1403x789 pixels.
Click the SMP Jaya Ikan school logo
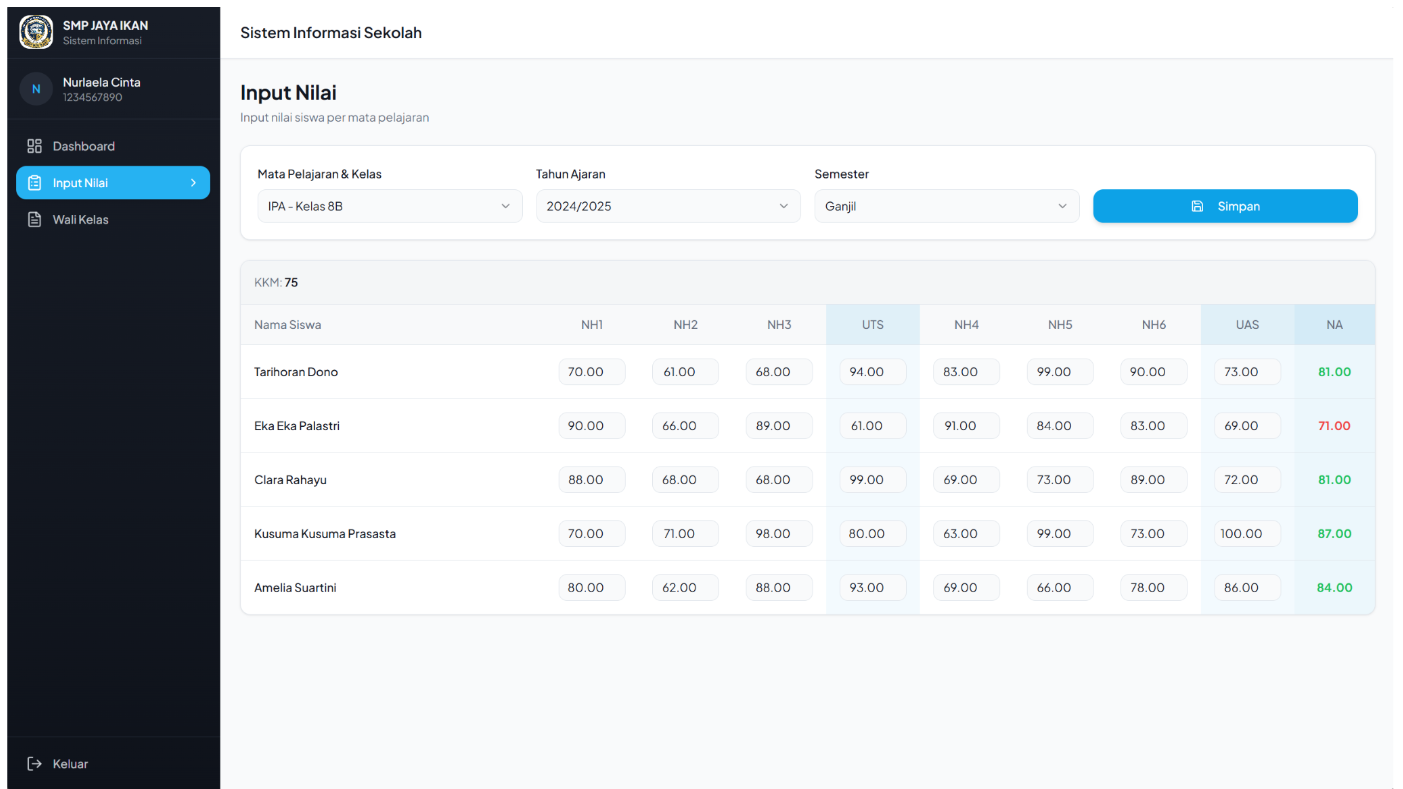(x=36, y=32)
